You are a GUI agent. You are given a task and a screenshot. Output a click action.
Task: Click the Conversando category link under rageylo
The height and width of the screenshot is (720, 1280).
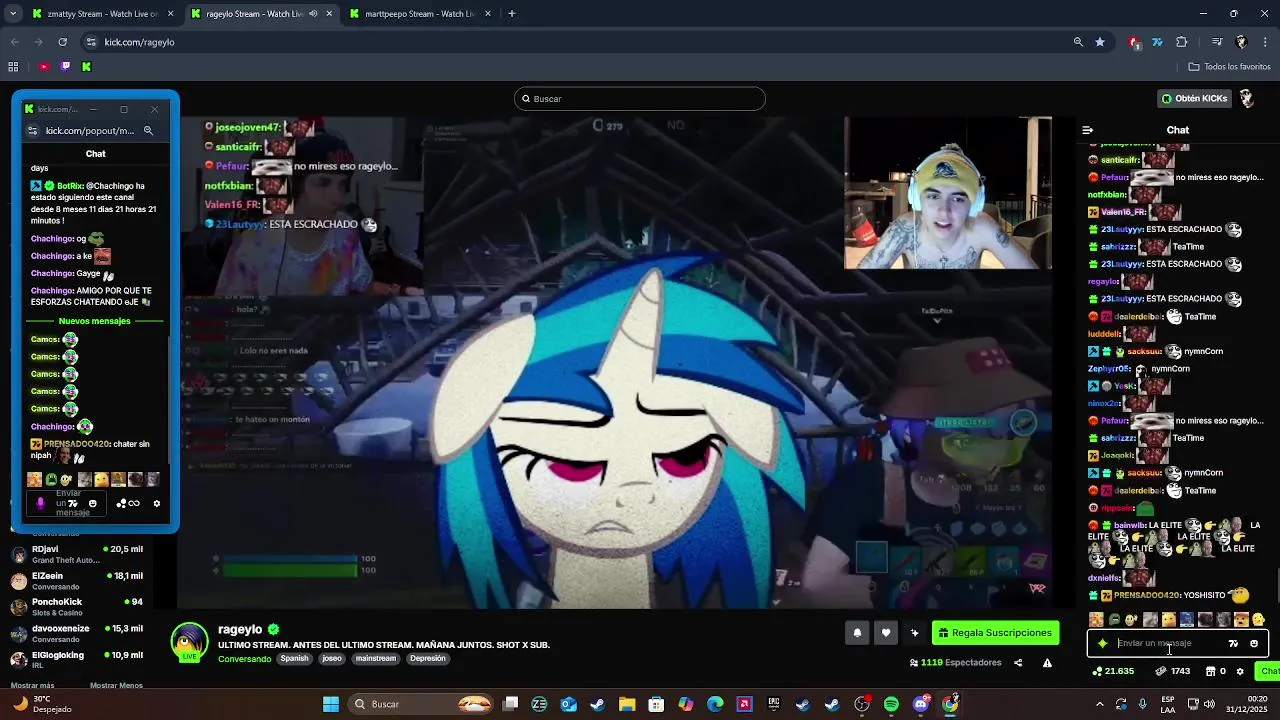pos(245,659)
